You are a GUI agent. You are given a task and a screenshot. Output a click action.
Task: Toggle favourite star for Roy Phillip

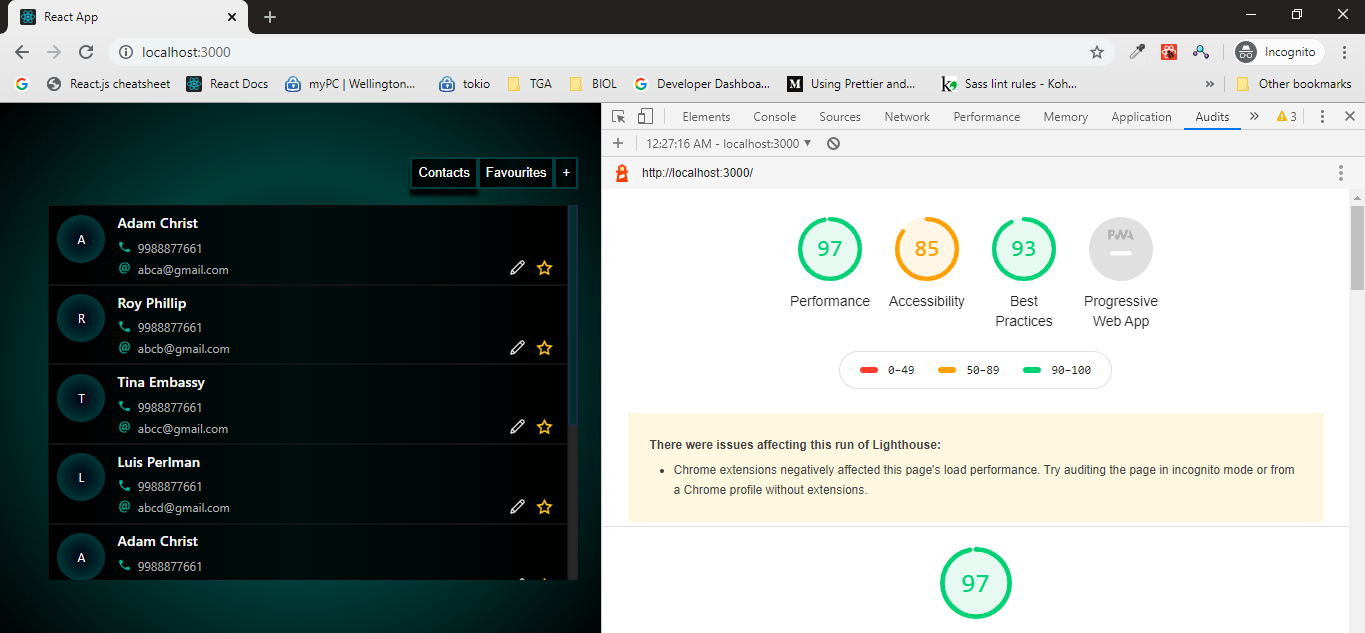pyautogui.click(x=544, y=348)
